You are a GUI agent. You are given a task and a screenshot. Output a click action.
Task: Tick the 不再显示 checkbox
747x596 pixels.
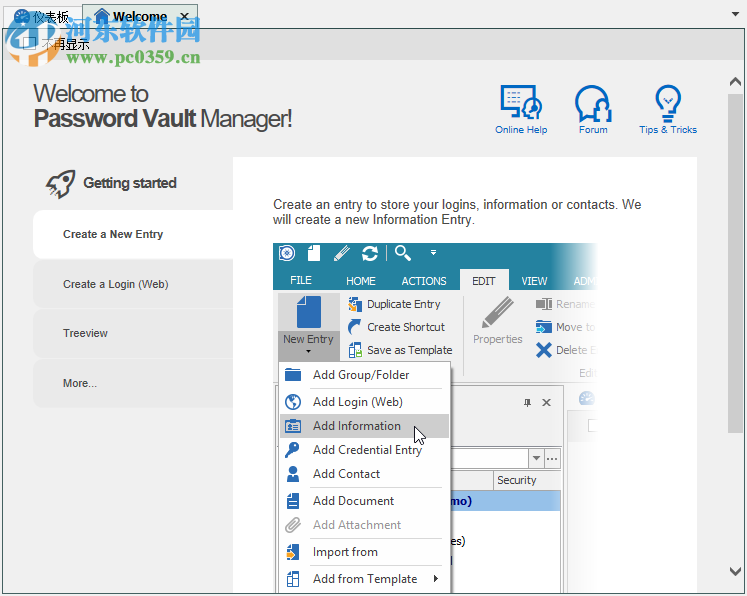[29, 44]
